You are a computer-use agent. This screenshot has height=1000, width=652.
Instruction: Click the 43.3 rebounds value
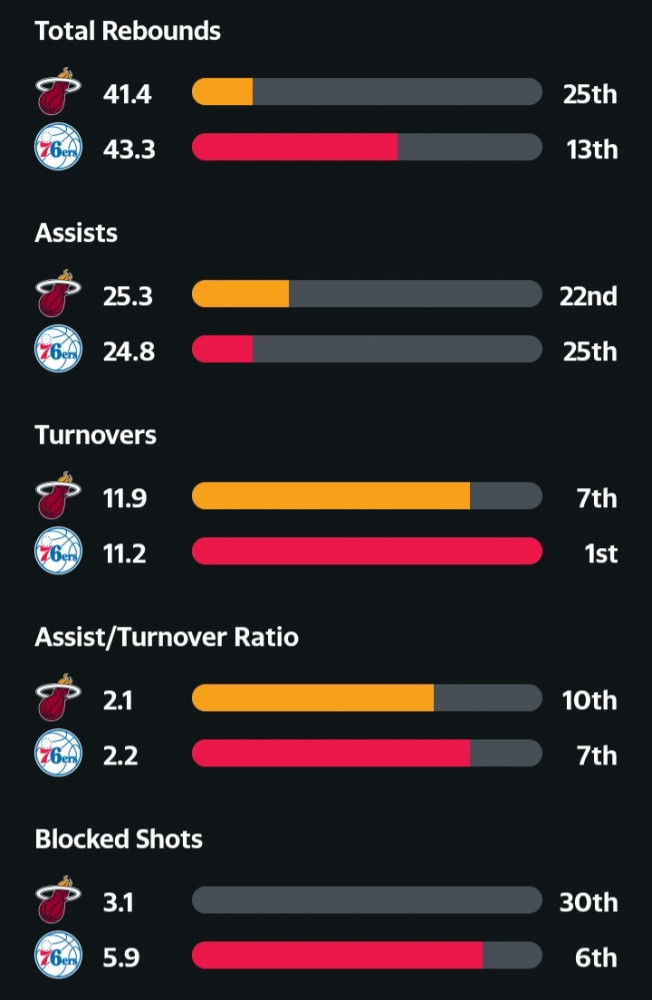click(x=129, y=149)
